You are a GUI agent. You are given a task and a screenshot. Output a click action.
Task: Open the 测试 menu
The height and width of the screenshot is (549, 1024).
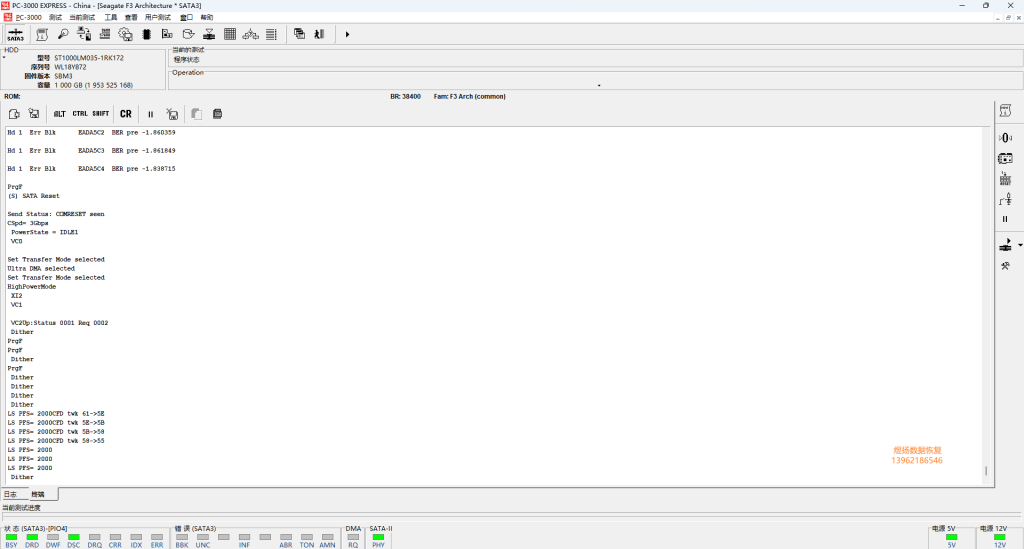click(56, 18)
